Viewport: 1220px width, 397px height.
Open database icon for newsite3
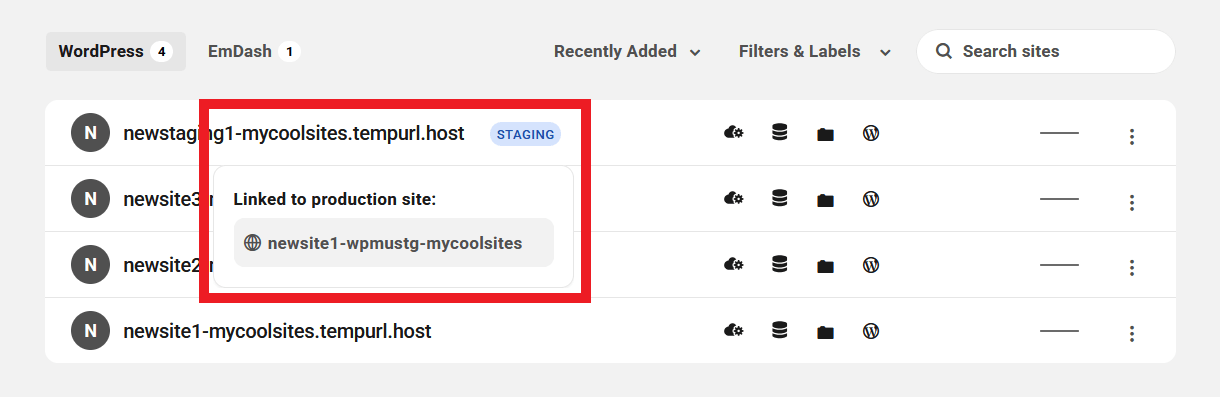click(779, 199)
